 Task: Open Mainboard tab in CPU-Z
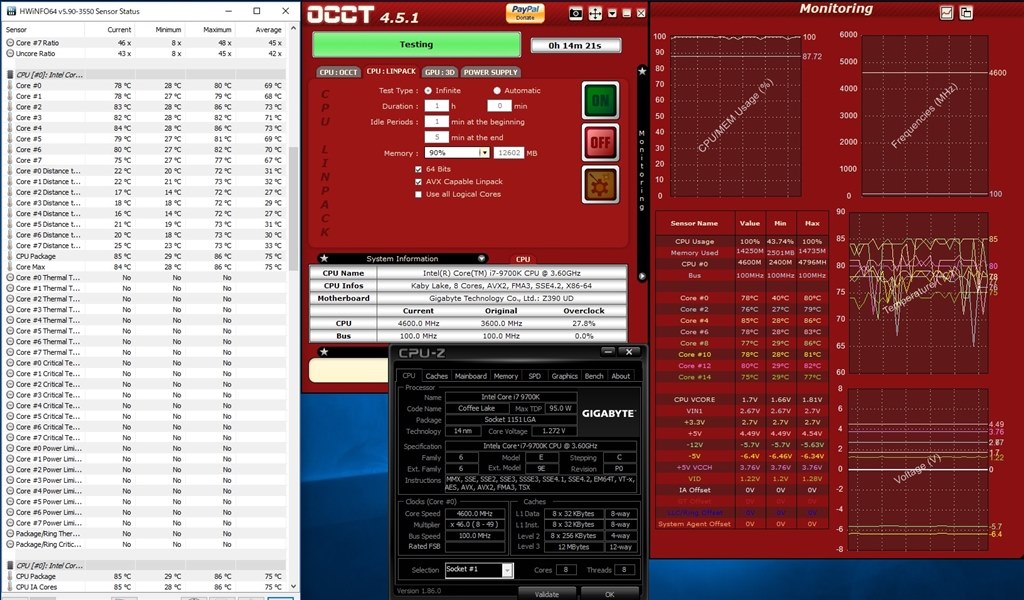point(470,376)
